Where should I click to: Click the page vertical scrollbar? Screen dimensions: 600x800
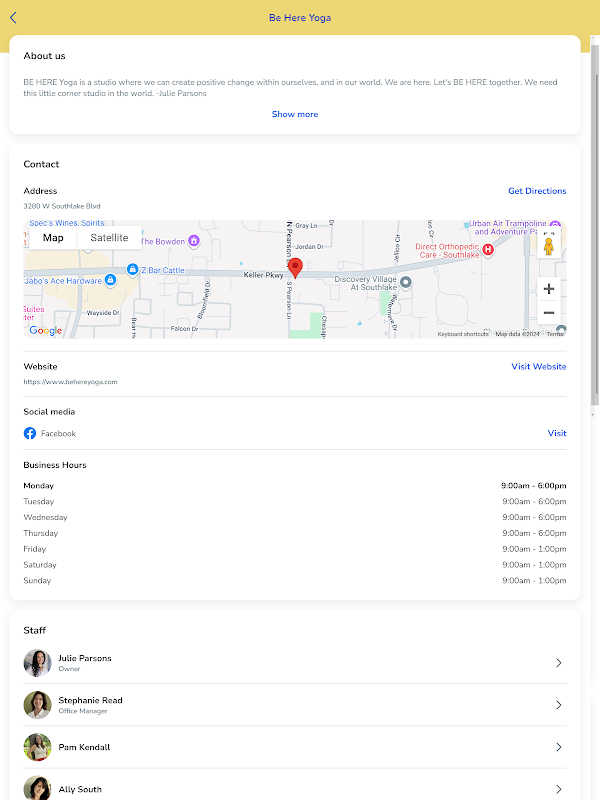pyautogui.click(x=594, y=224)
